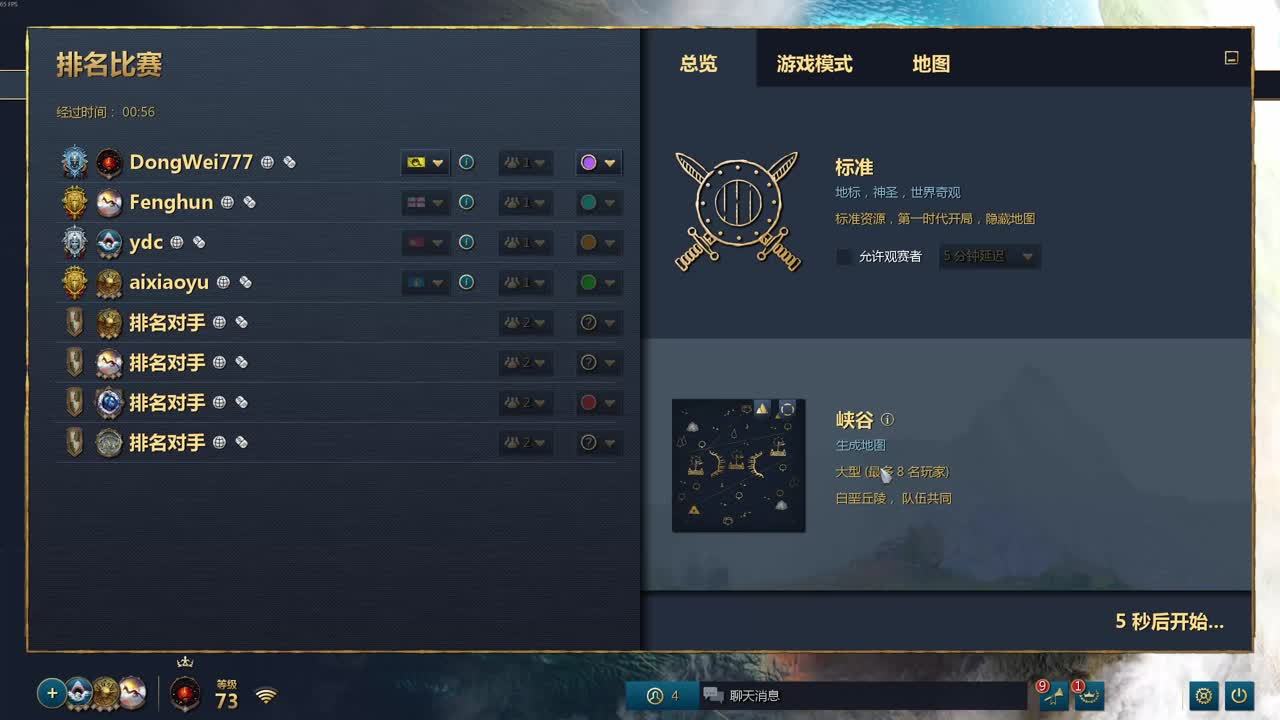1280x720 pixels.
Task: Expand the 5 分钟延迟 delay dropdown
Action: [x=989, y=256]
